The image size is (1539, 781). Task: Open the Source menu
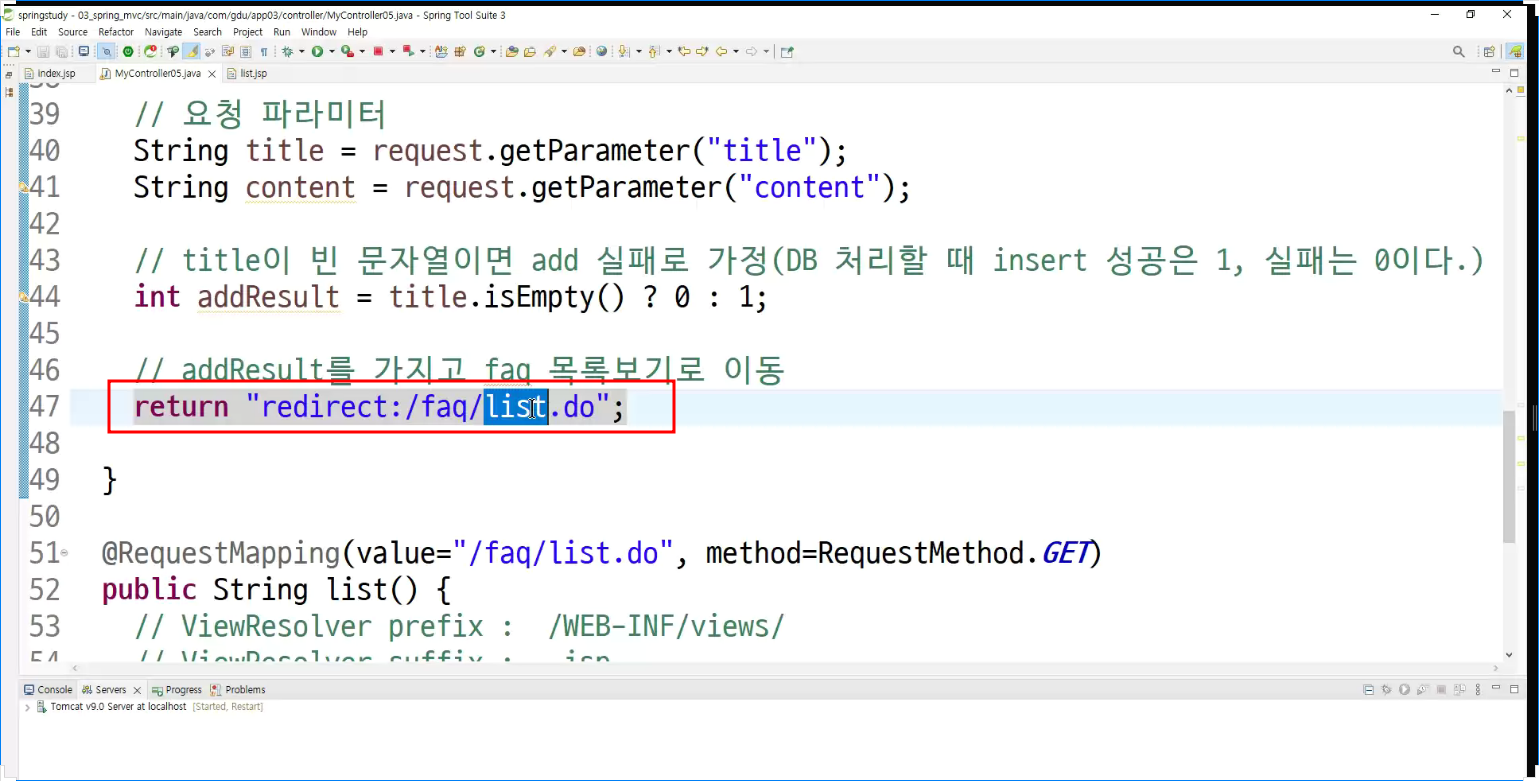73,32
